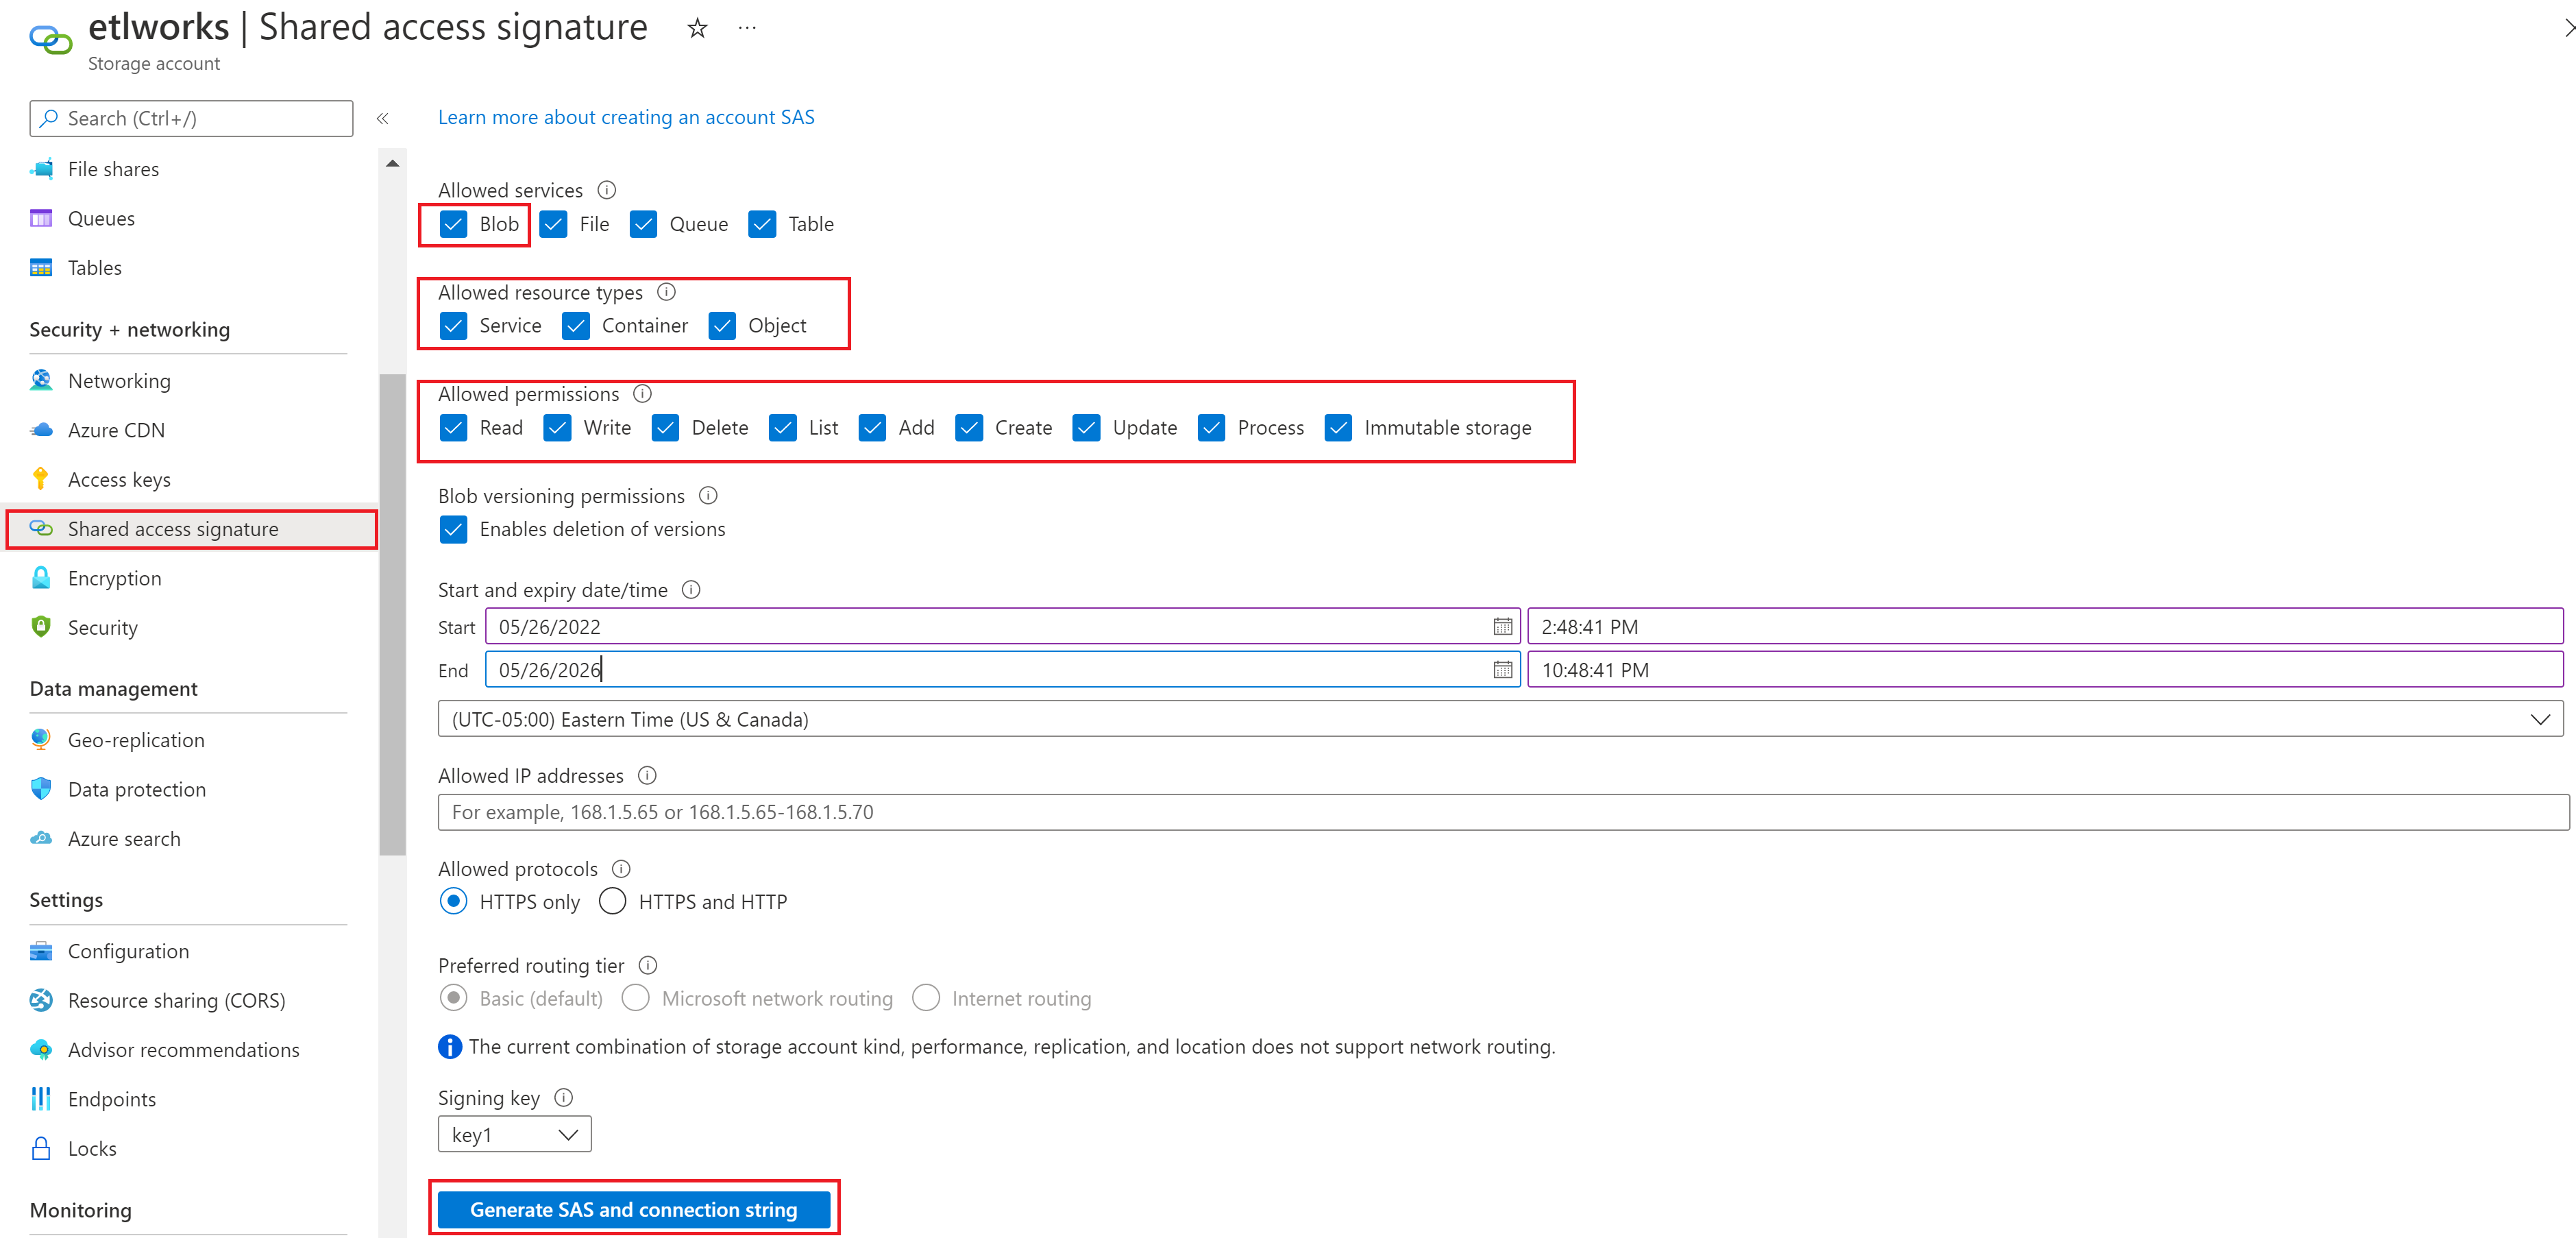Focus the sidebar Search box
Image resolution: width=2576 pixels, height=1238 pixels.
click(191, 118)
